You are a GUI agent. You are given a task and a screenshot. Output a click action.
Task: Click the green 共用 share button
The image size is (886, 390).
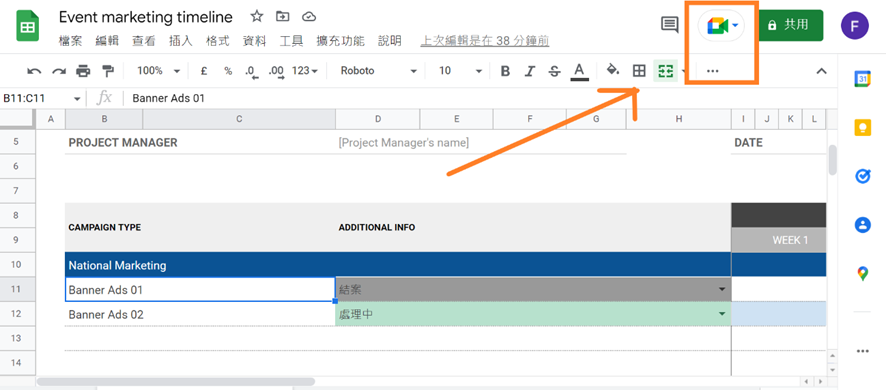[x=790, y=25]
